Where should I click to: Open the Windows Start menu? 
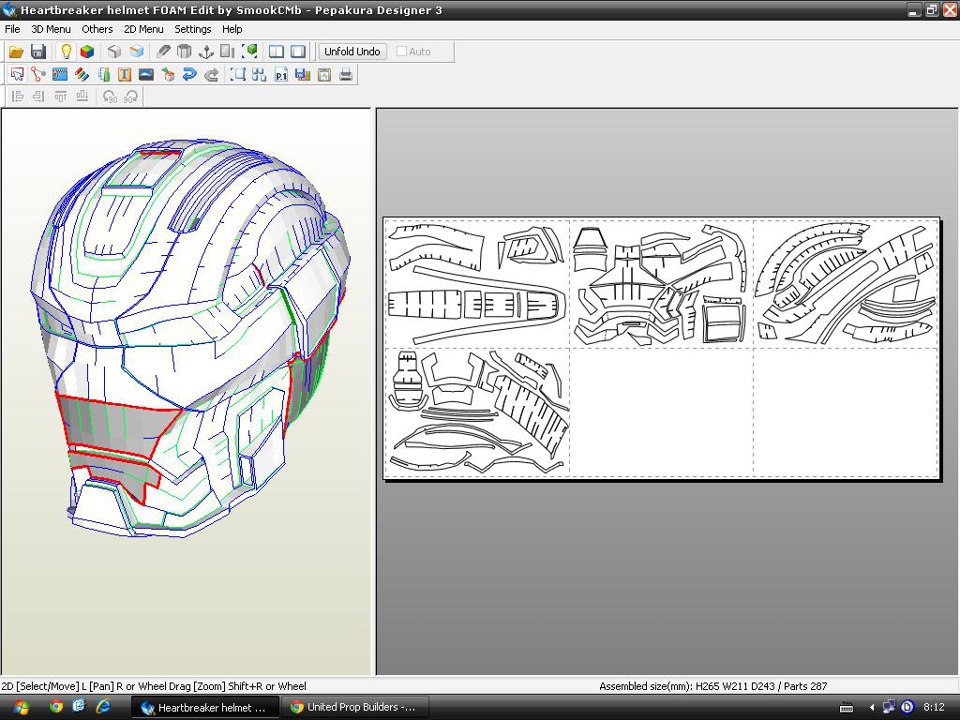click(x=21, y=708)
